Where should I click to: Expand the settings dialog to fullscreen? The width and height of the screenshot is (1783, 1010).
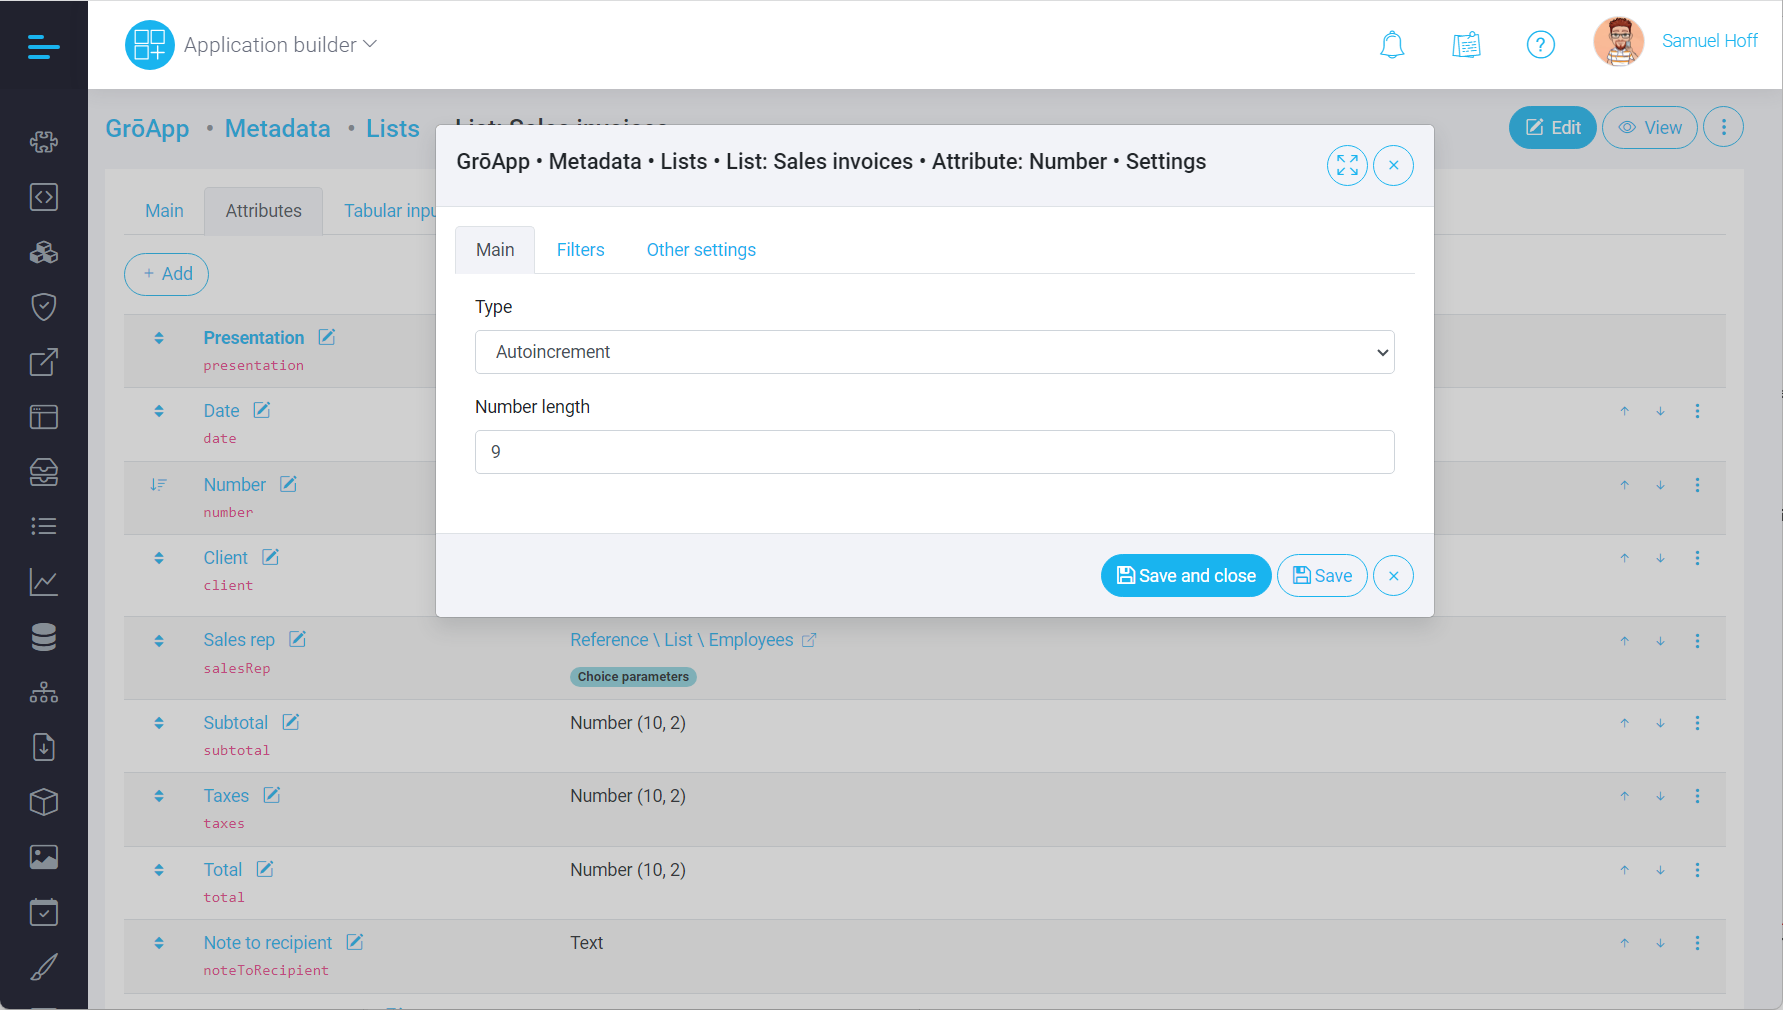(x=1347, y=166)
